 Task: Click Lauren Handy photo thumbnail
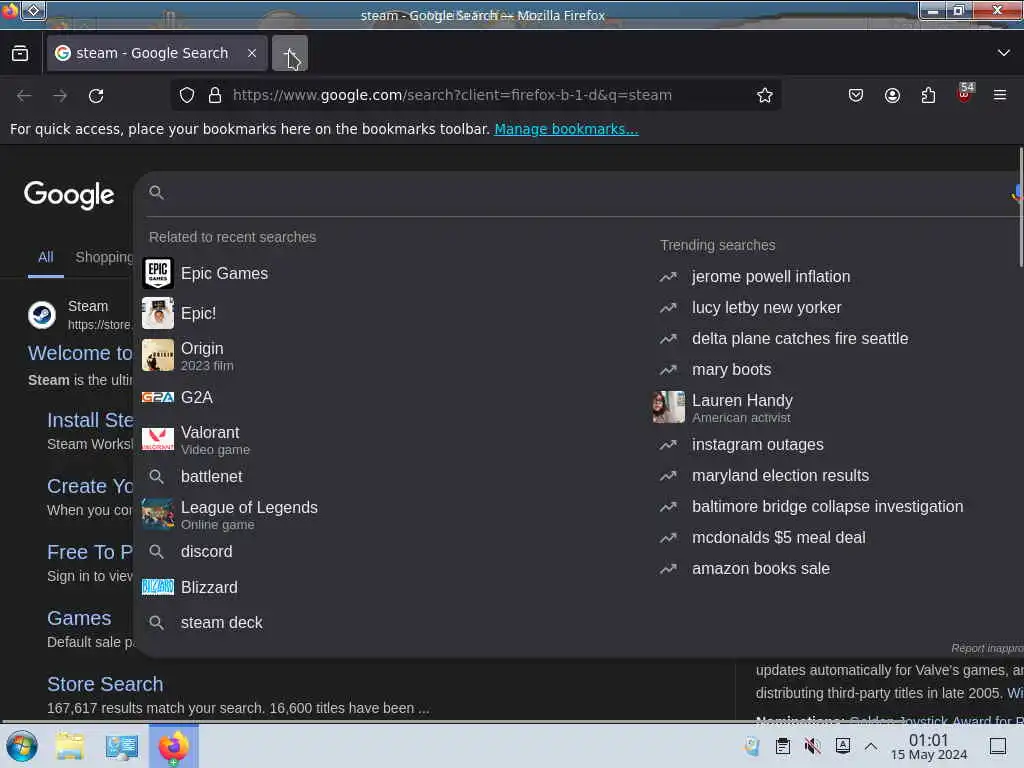(669, 408)
